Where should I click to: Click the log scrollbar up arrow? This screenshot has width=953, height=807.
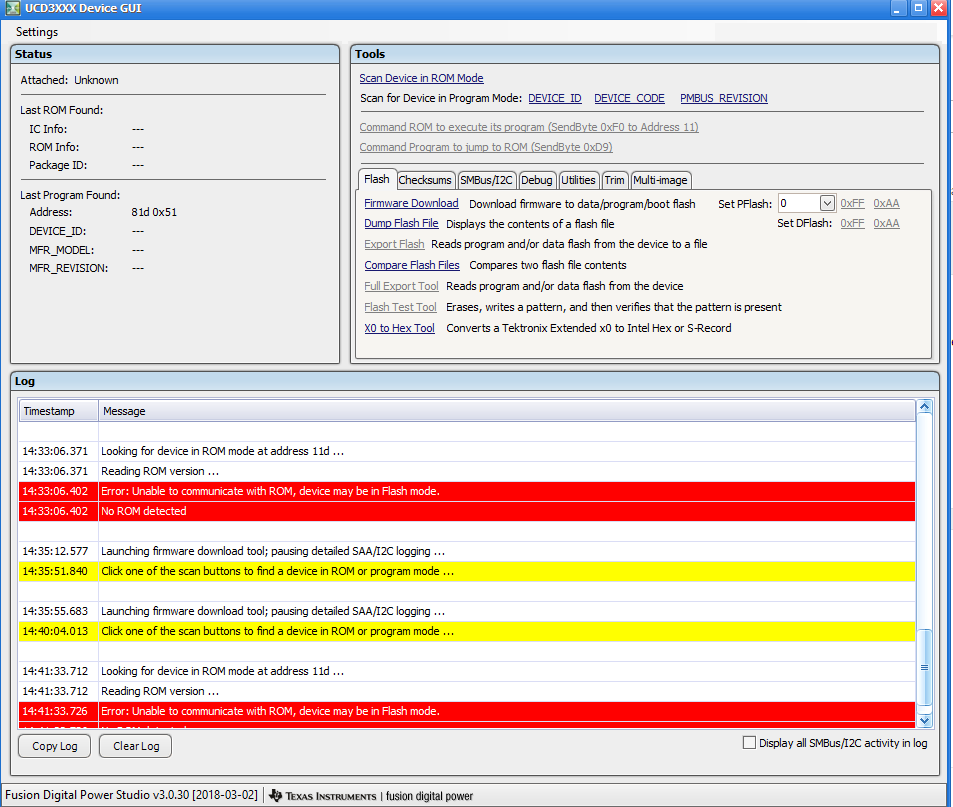pyautogui.click(x=924, y=407)
